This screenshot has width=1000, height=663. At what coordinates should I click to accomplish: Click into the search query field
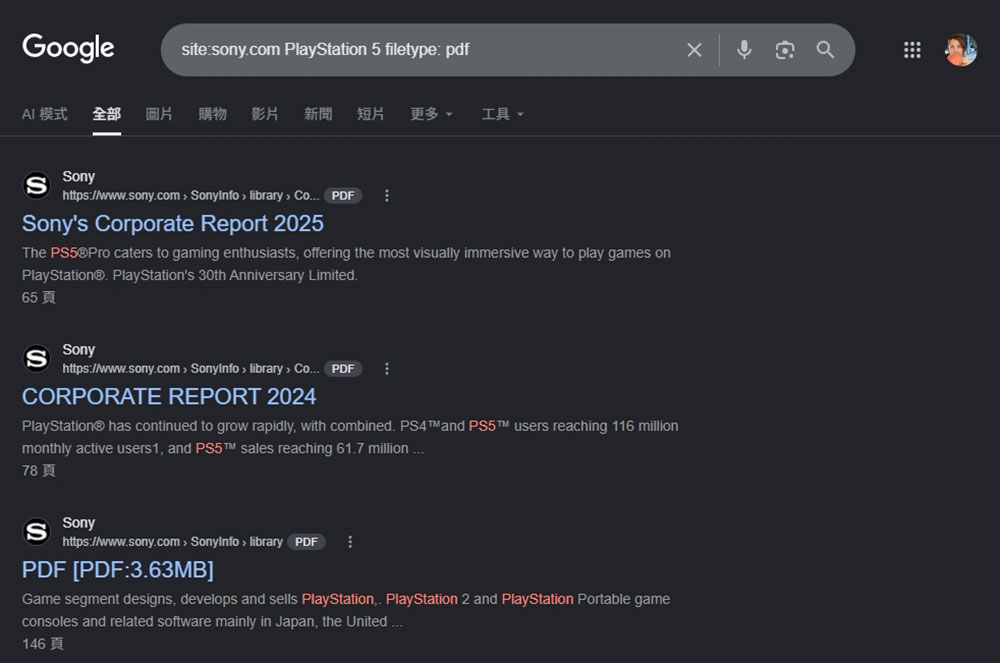(x=421, y=50)
